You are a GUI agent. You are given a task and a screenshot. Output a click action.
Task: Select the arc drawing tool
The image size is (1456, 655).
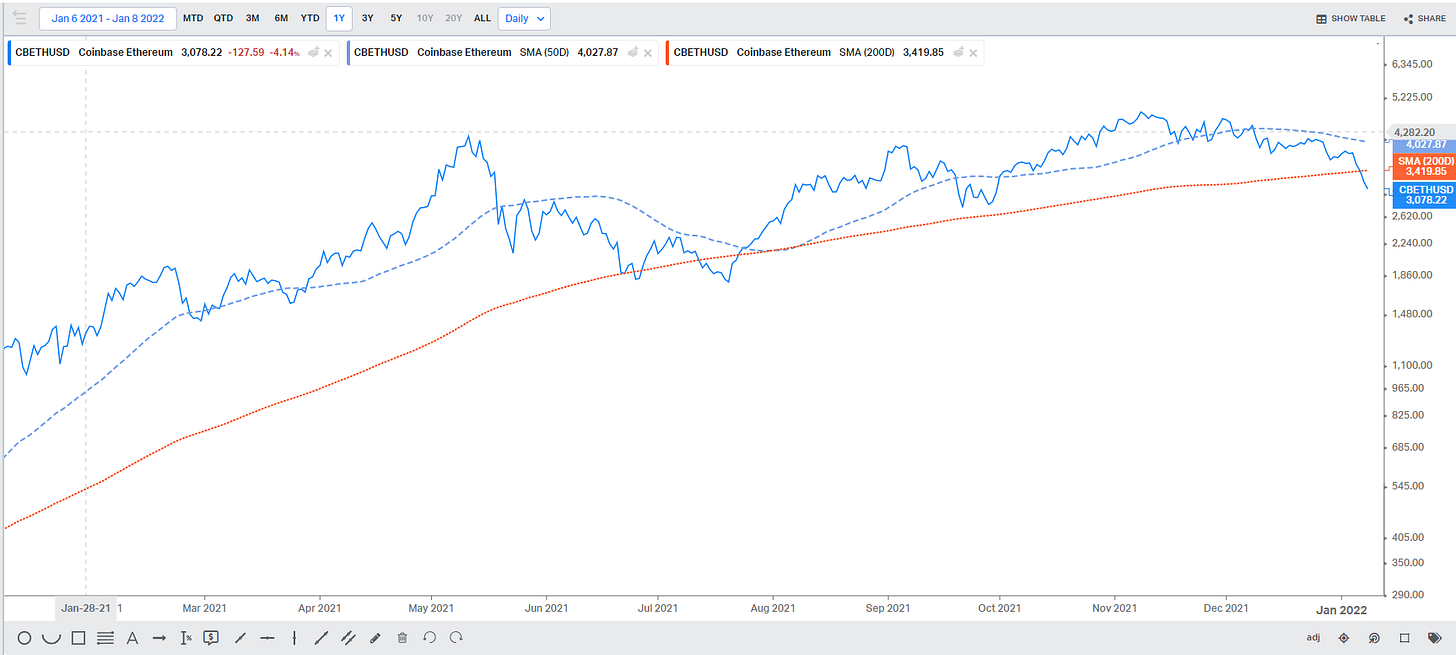(52, 637)
